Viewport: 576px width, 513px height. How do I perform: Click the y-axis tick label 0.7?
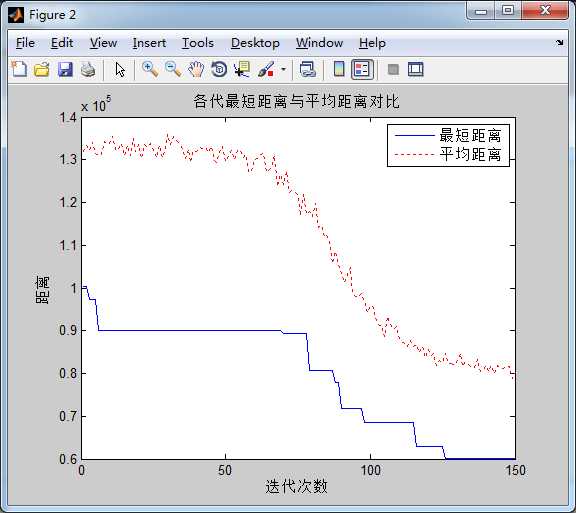click(x=68, y=416)
